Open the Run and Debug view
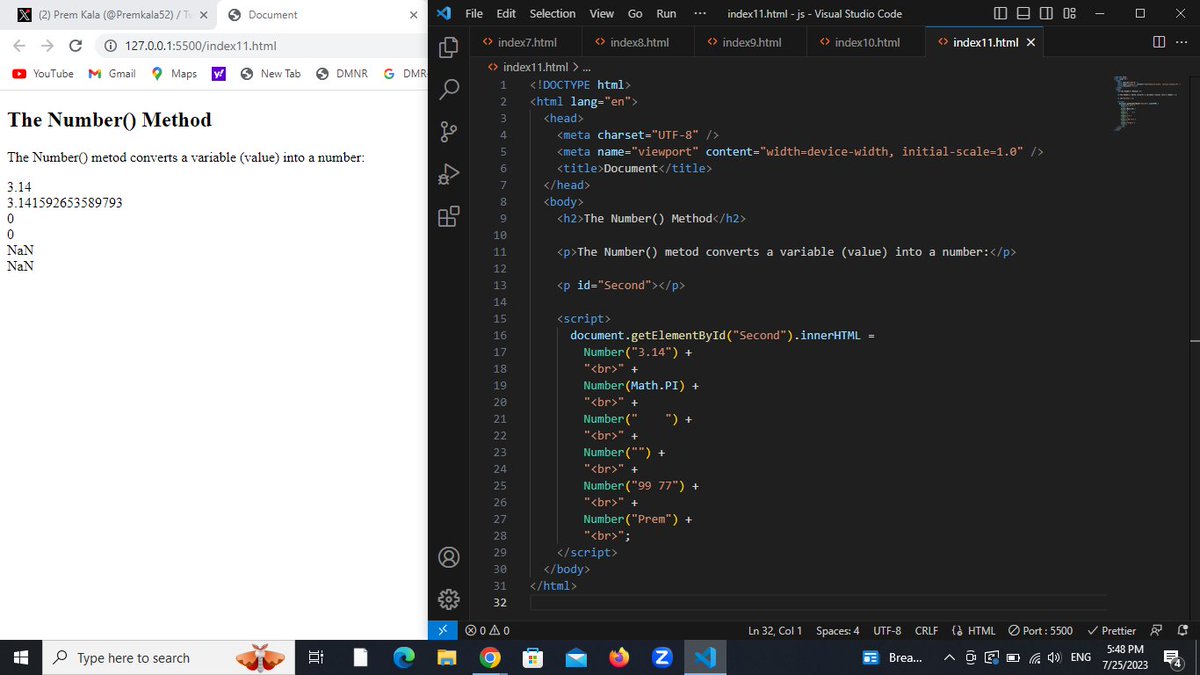Image resolution: width=1200 pixels, height=675 pixels. point(449,173)
